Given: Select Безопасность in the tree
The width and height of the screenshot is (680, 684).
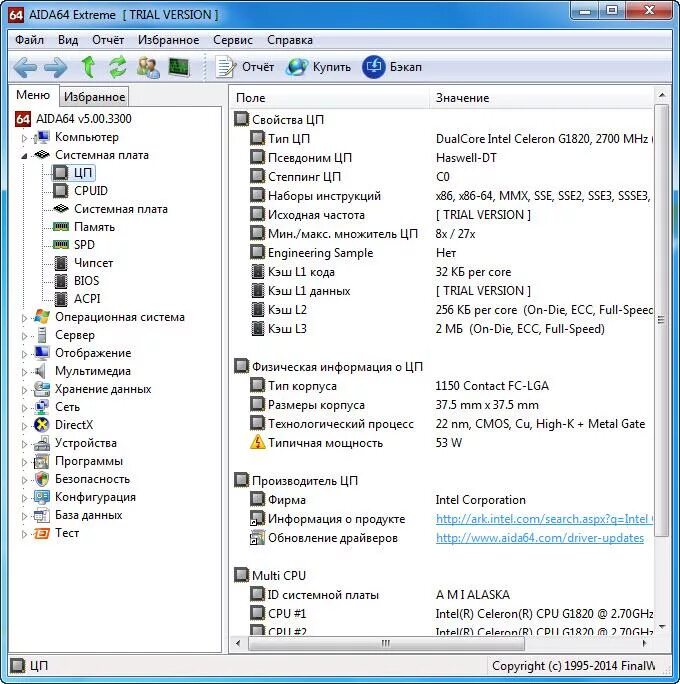Looking at the screenshot, I should click(x=92, y=479).
